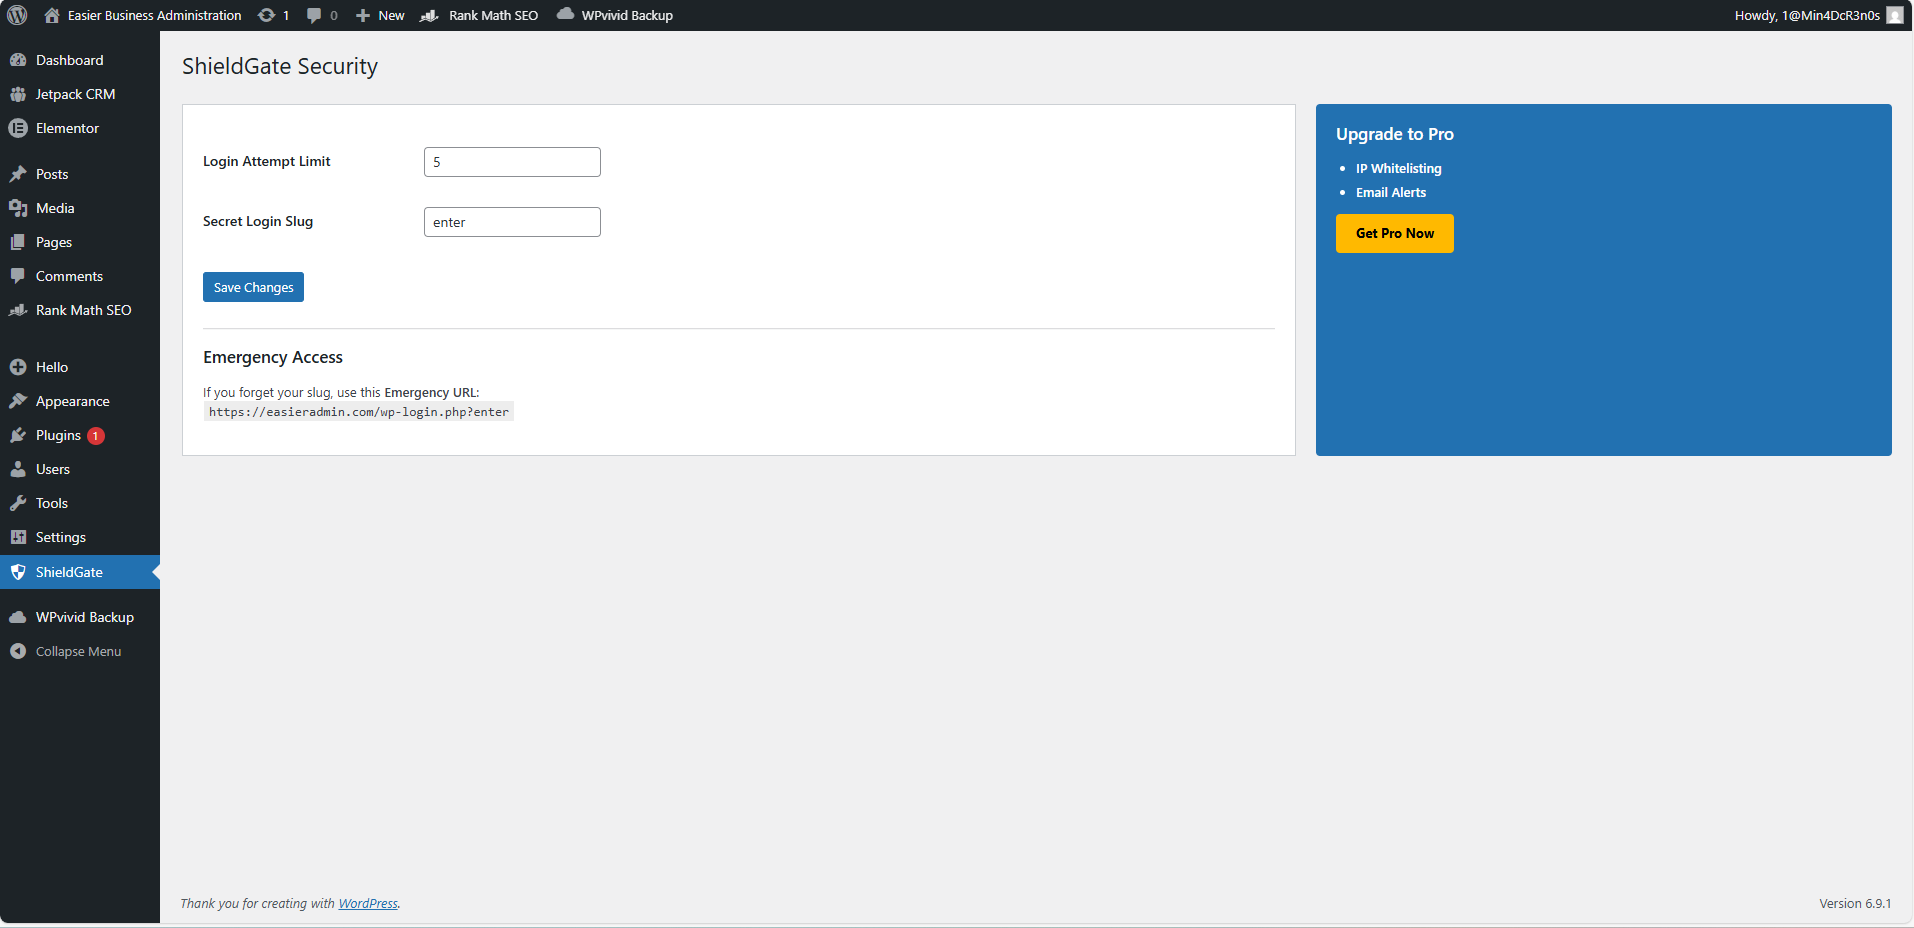
Task: Open the Elementor menu
Action: click(x=68, y=128)
